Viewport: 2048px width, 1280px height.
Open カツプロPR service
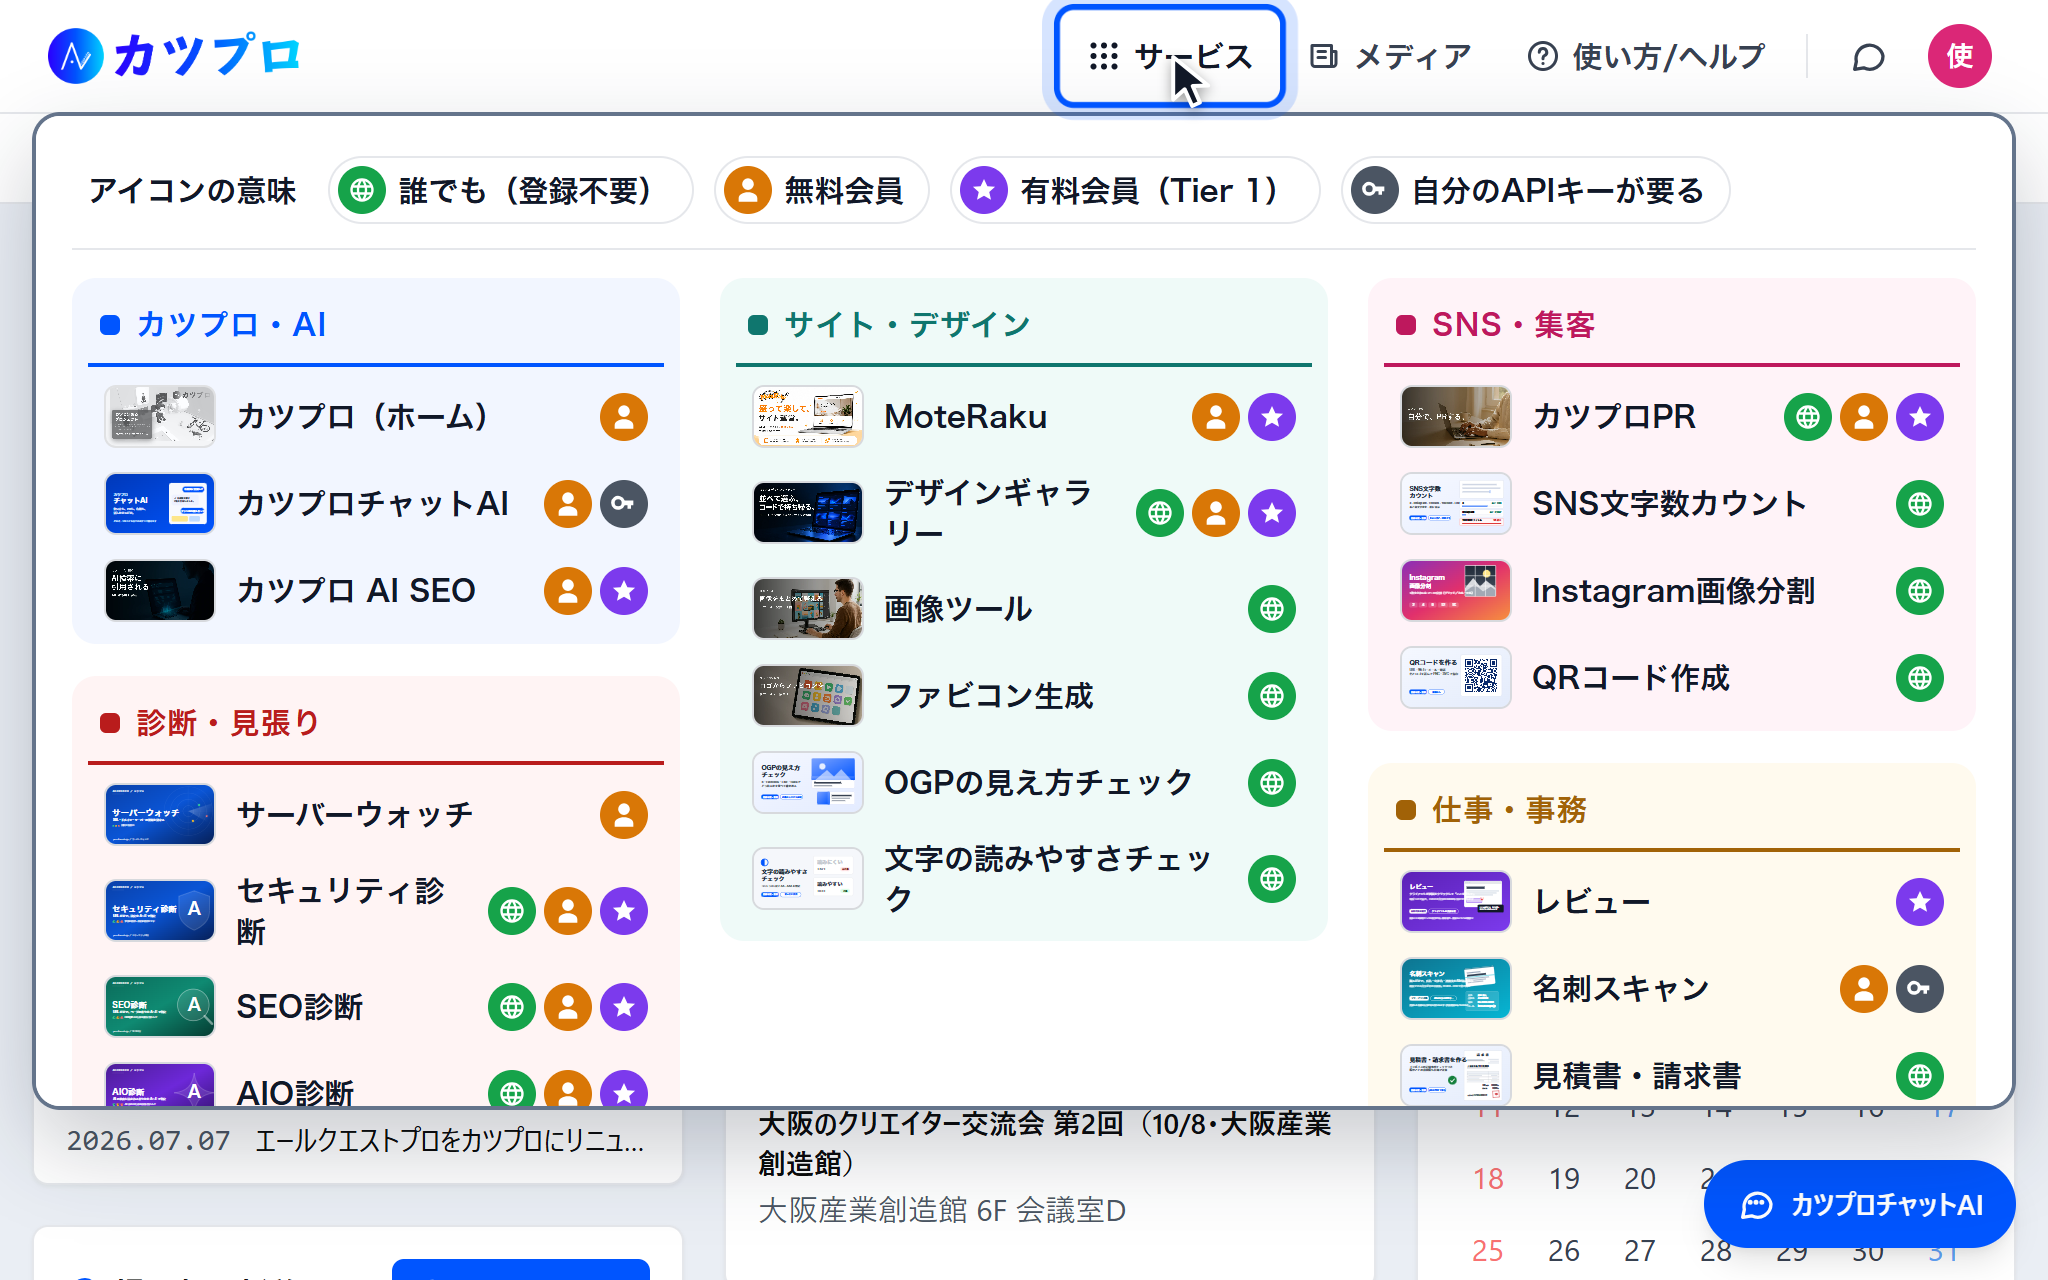(1672, 417)
